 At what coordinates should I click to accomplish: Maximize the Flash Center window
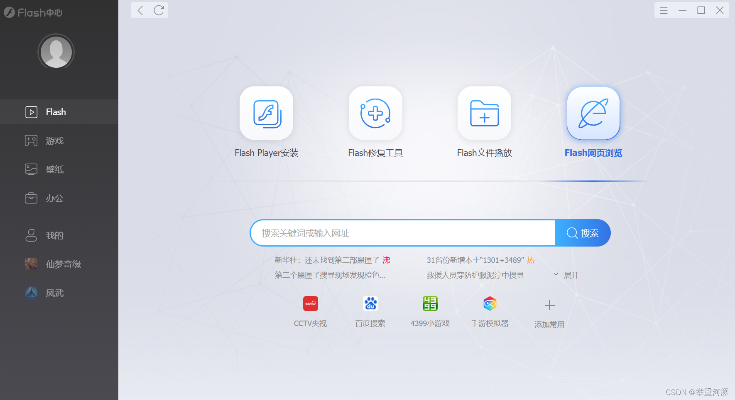pyautogui.click(x=701, y=10)
